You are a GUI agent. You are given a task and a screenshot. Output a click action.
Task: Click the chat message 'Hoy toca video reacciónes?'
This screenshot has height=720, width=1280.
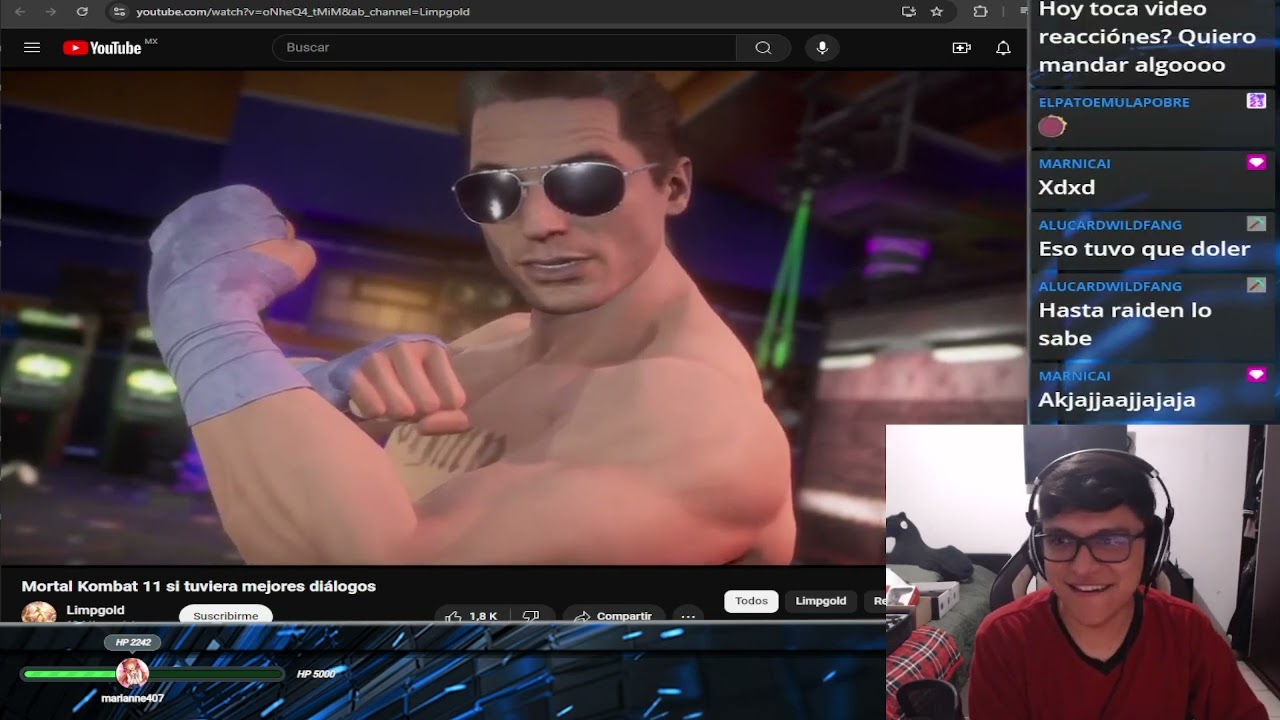[1147, 37]
